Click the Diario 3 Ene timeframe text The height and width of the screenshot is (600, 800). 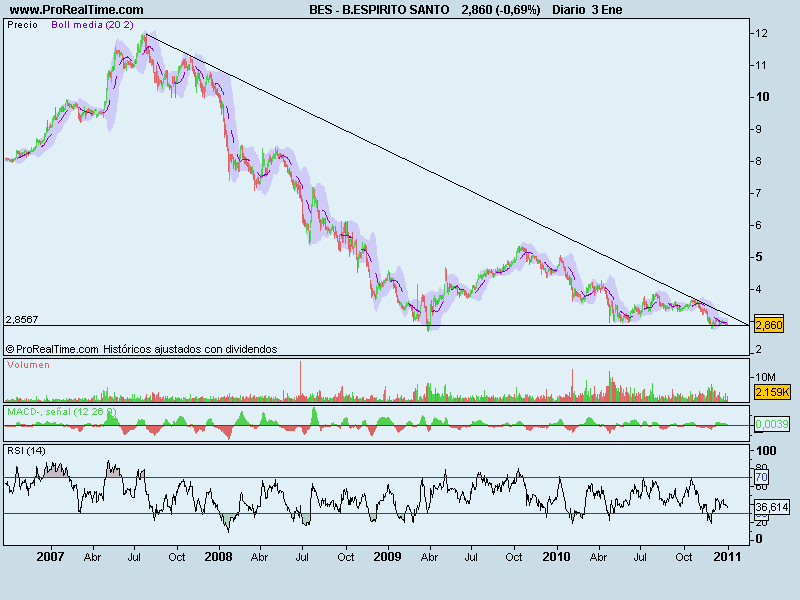[x=587, y=10]
